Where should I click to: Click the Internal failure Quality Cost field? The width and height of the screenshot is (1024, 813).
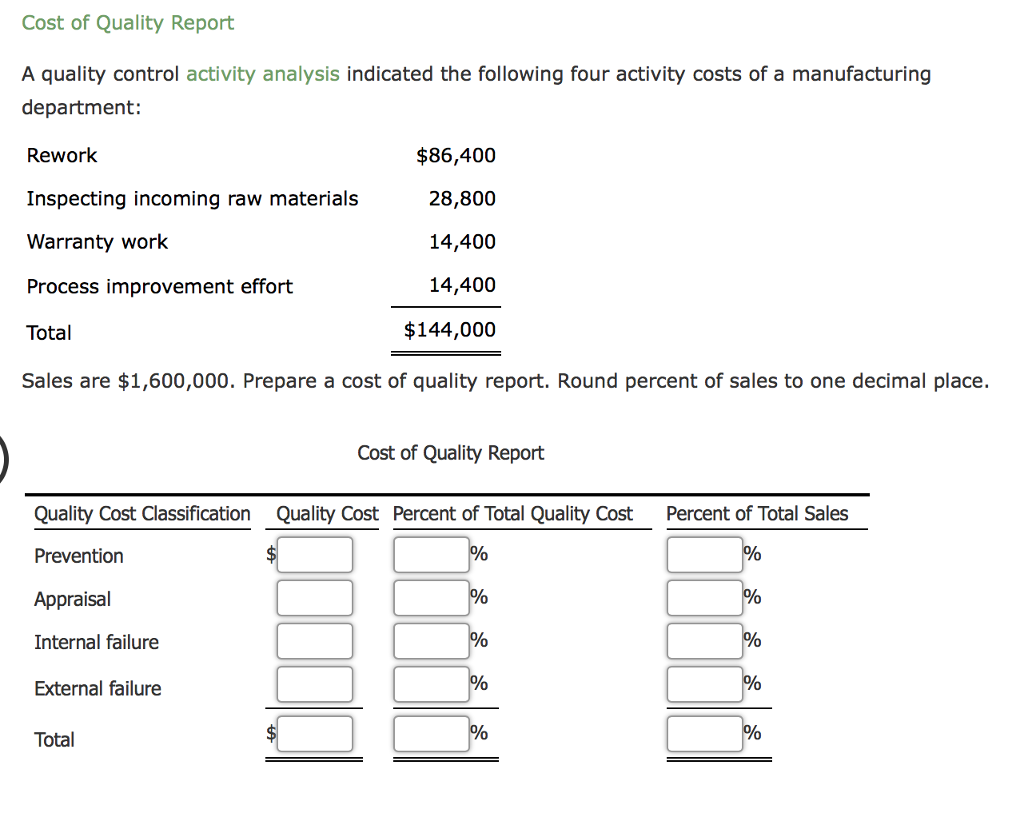point(314,641)
